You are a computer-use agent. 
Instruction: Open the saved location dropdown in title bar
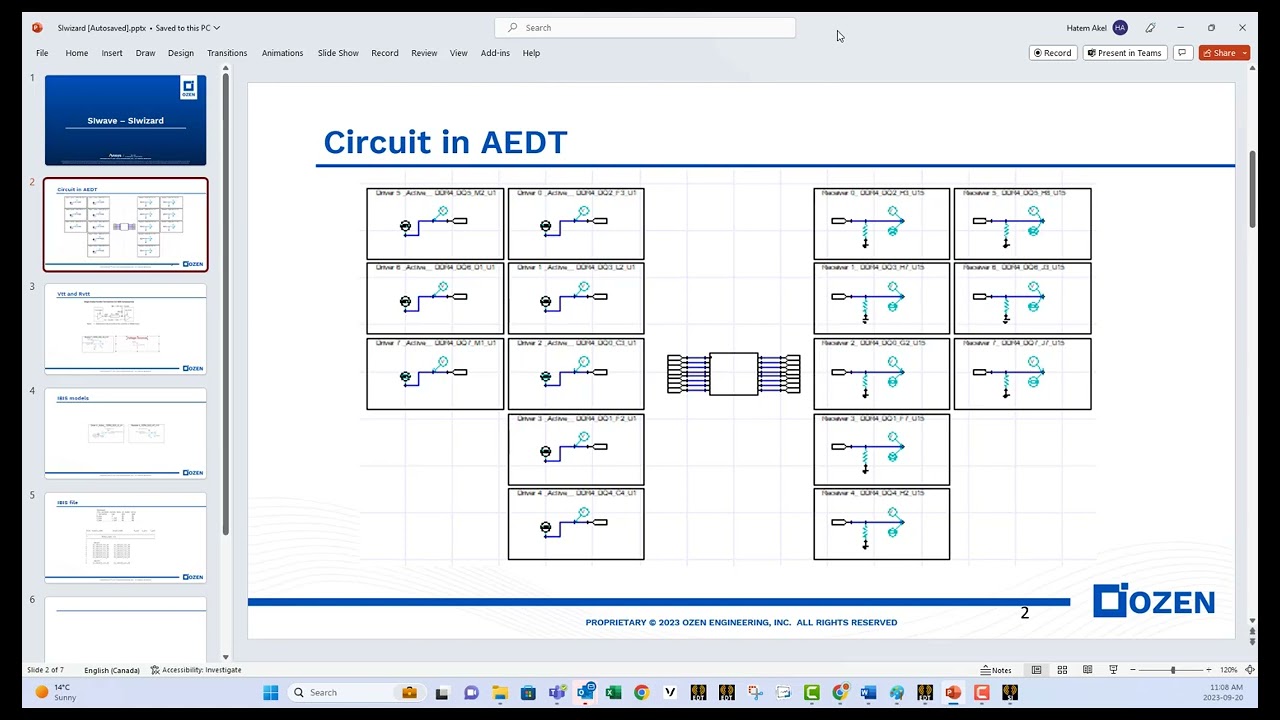217,28
